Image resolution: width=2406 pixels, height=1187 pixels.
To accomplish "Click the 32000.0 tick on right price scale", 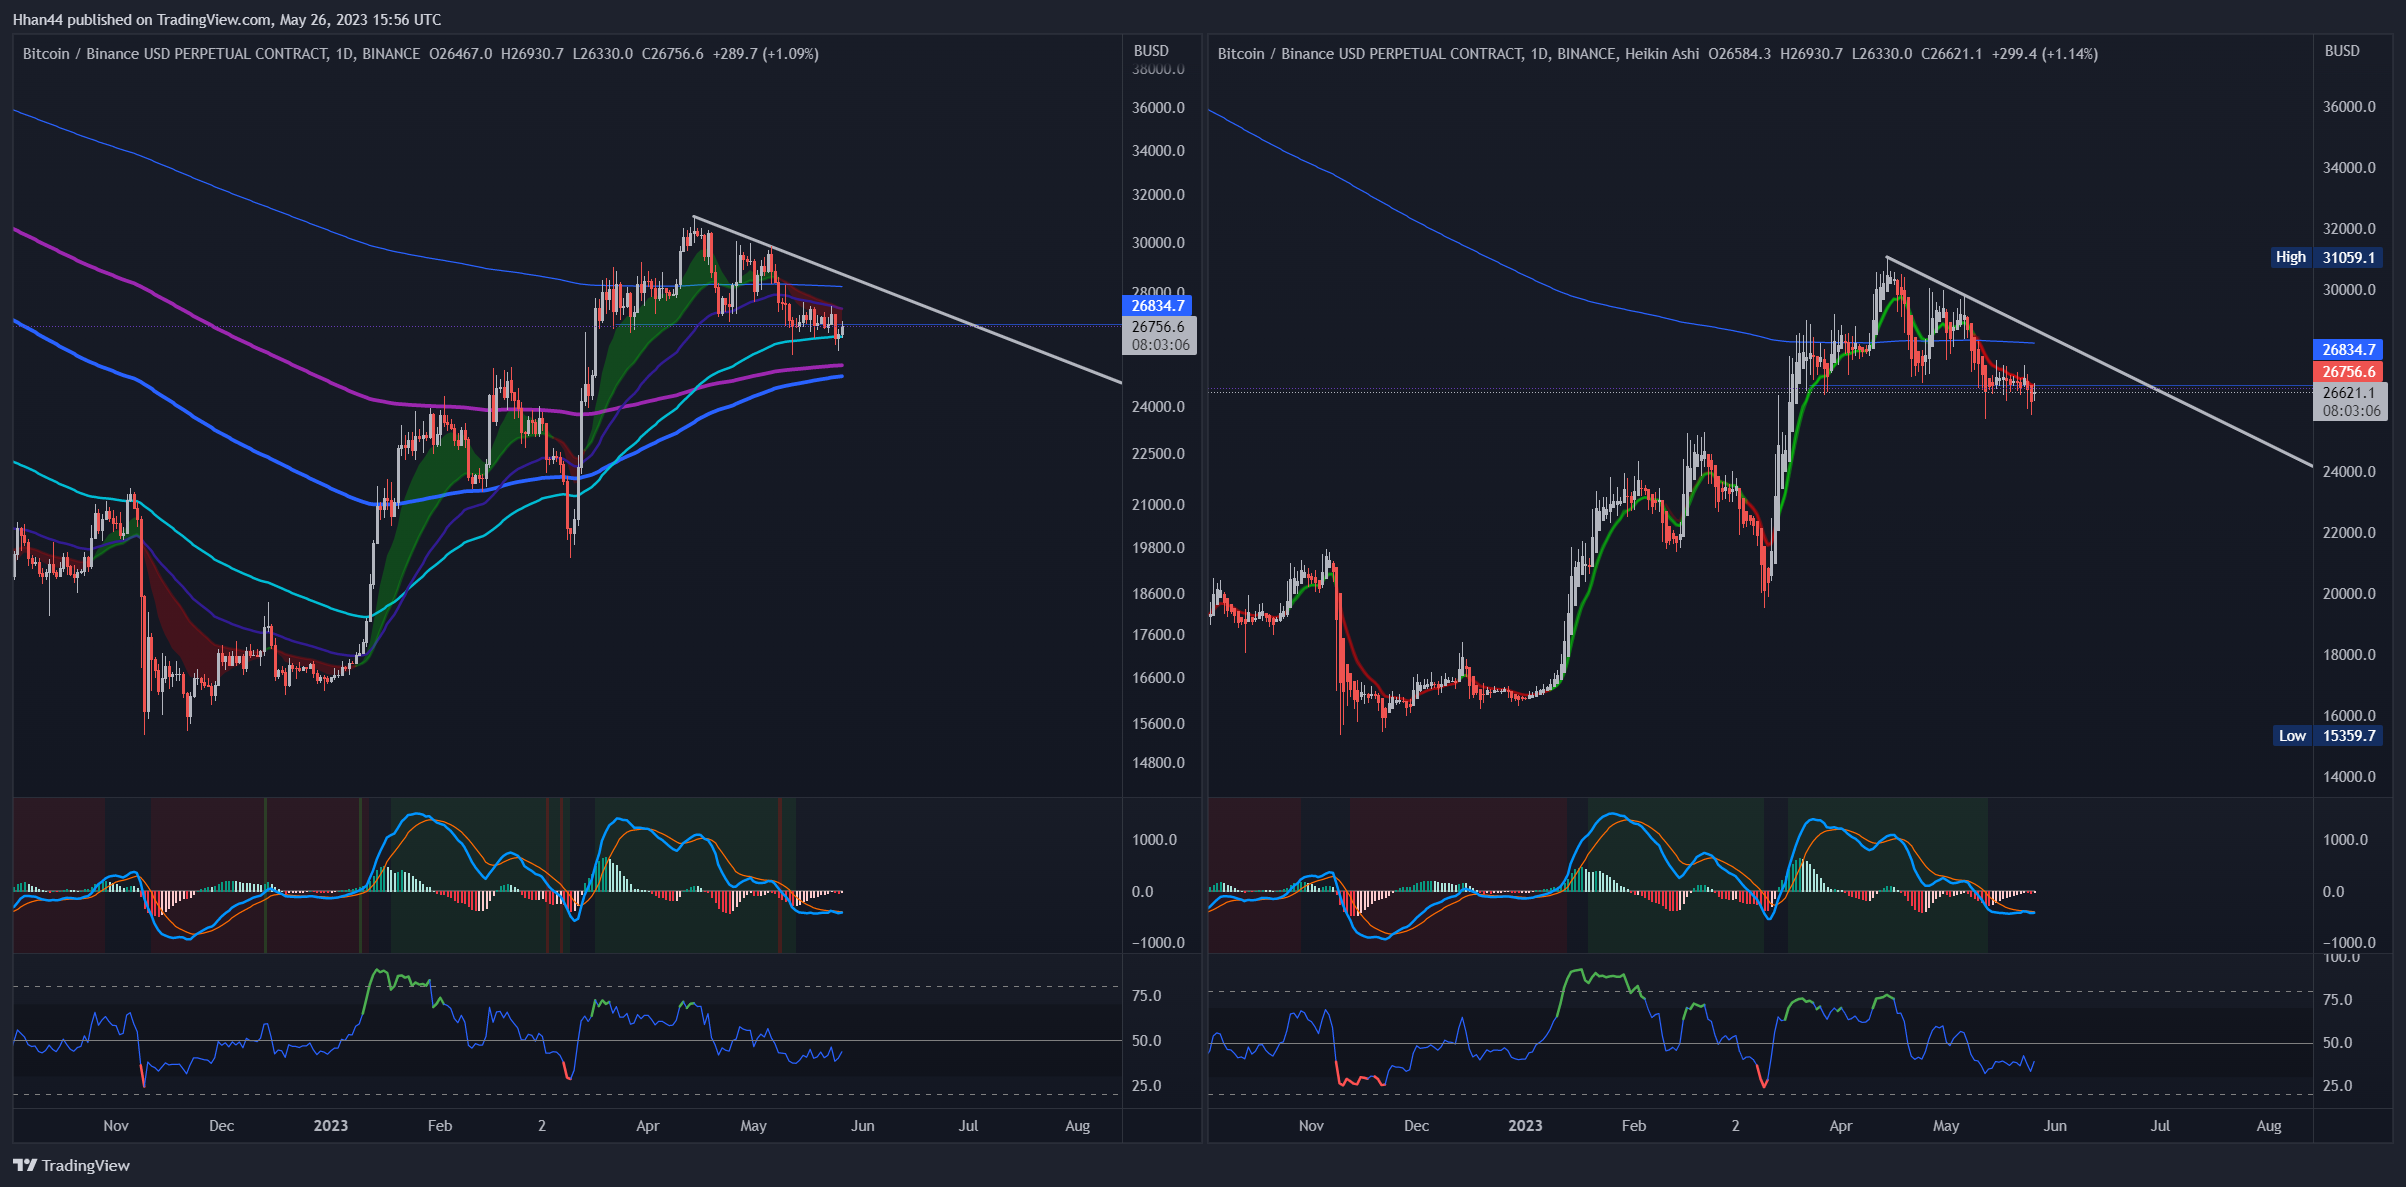I will point(2349,229).
